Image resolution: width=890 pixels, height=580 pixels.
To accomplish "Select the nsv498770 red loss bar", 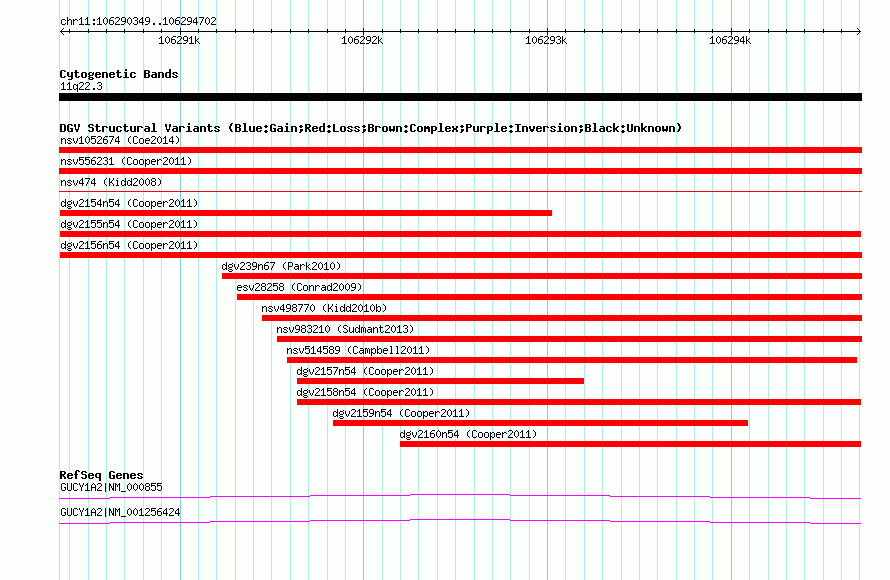I will coord(562,318).
